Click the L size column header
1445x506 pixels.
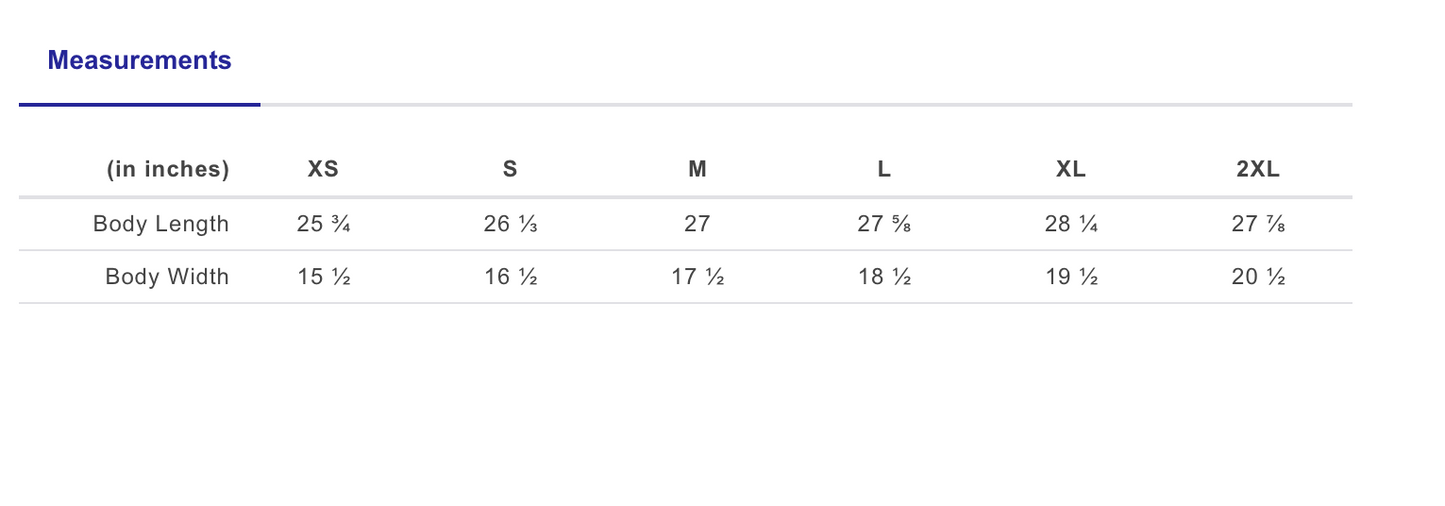click(884, 170)
